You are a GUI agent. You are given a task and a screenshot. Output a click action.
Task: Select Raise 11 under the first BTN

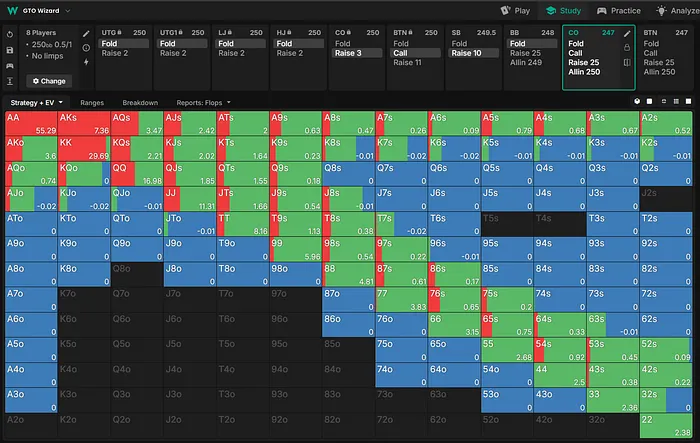tap(408, 62)
